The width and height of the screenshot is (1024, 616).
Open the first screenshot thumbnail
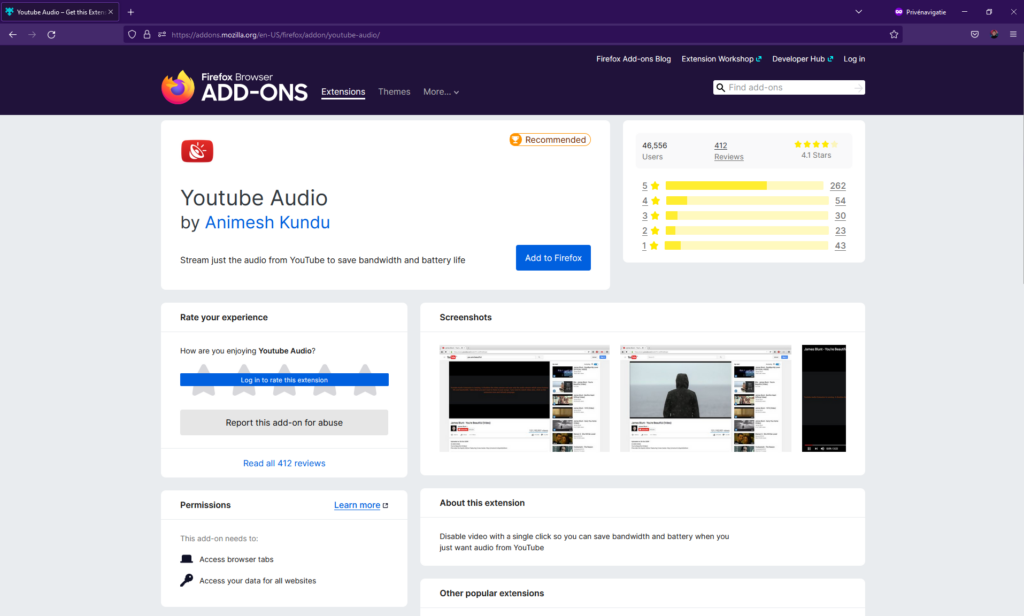click(x=524, y=398)
